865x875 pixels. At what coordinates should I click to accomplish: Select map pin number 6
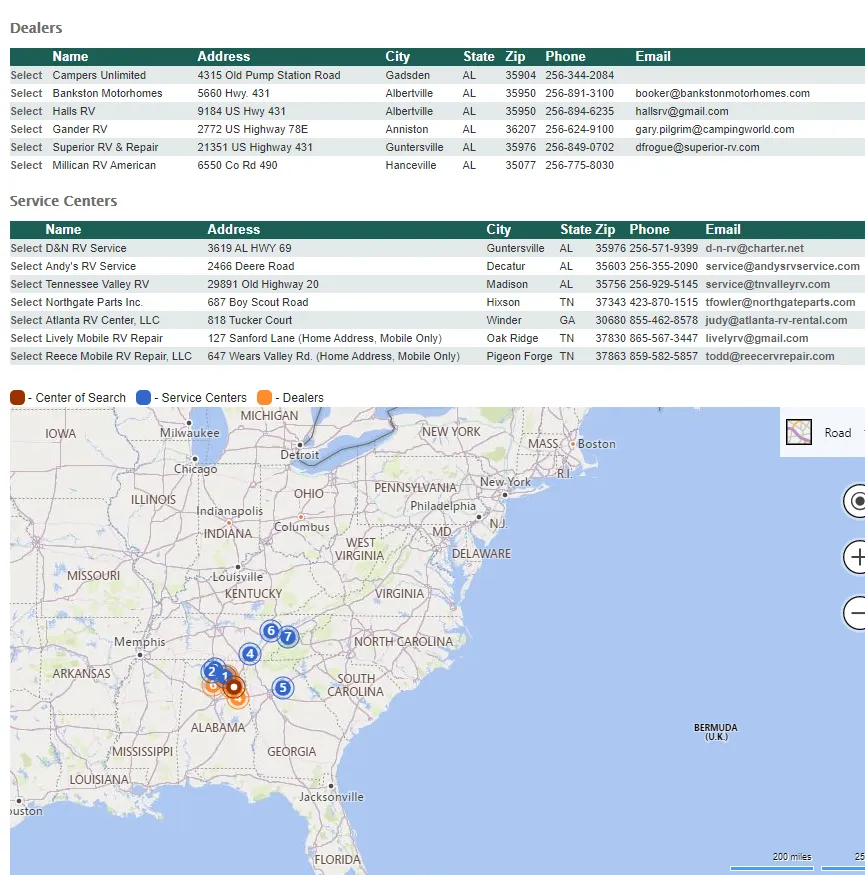pyautogui.click(x=269, y=631)
